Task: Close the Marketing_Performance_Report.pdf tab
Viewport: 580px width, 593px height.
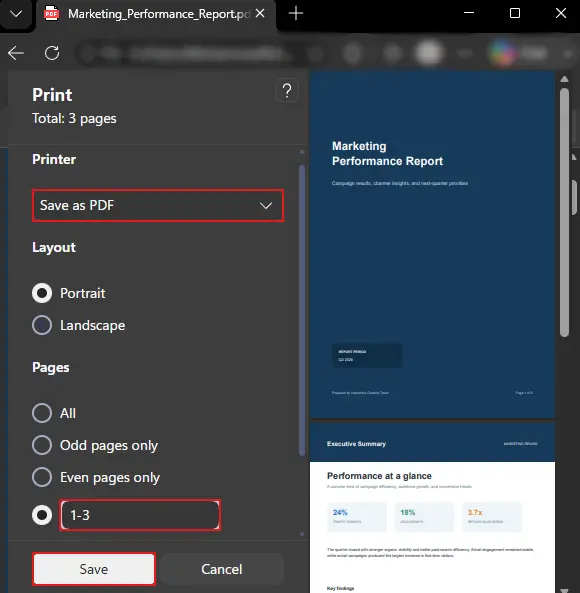Action: coord(260,14)
